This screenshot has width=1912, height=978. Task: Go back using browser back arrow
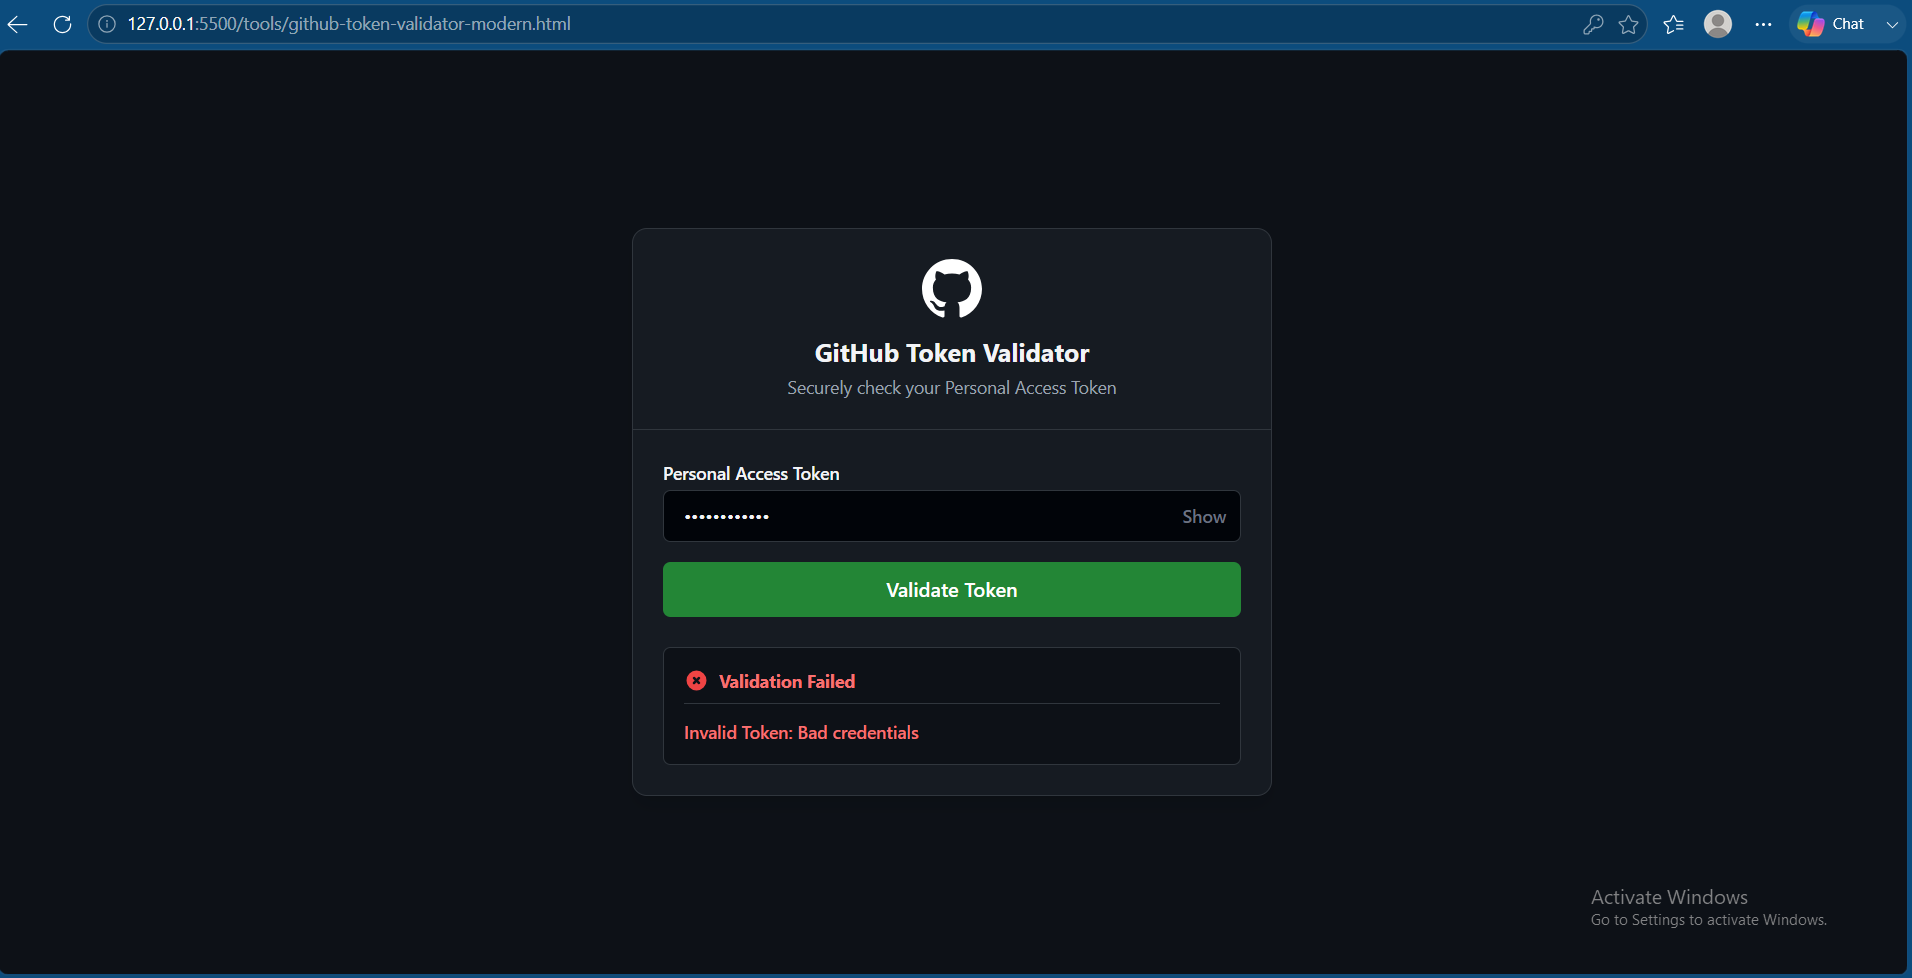point(17,24)
